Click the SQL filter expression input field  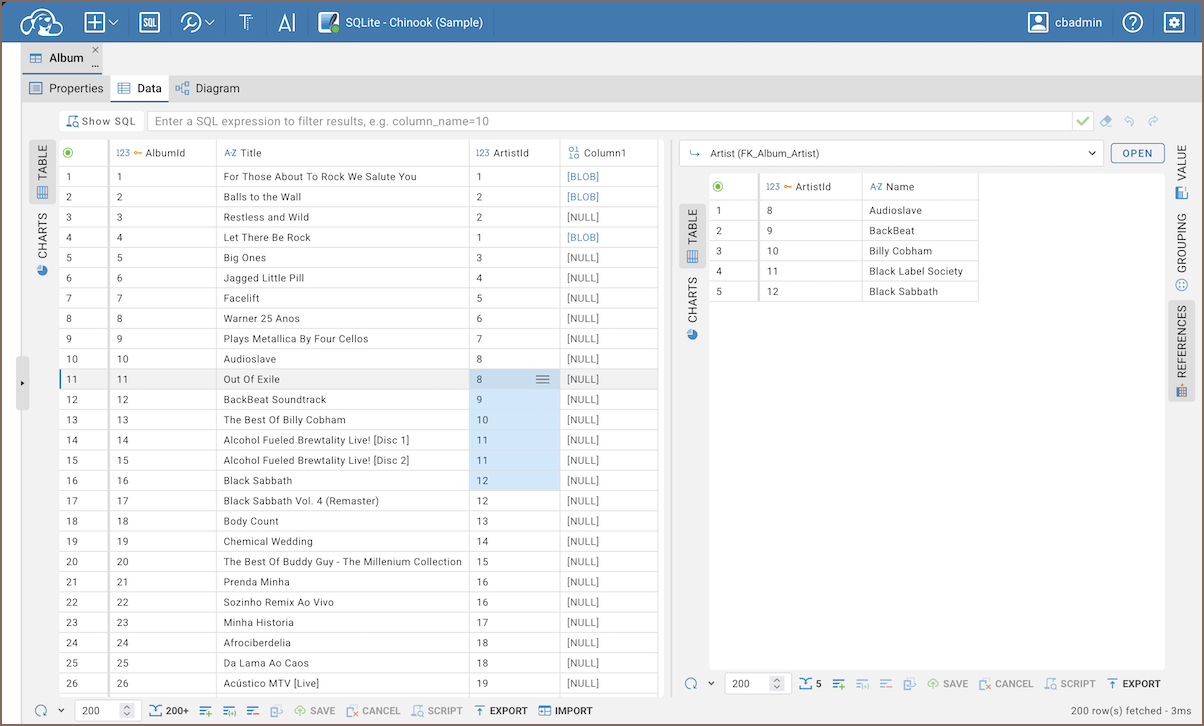click(609, 121)
